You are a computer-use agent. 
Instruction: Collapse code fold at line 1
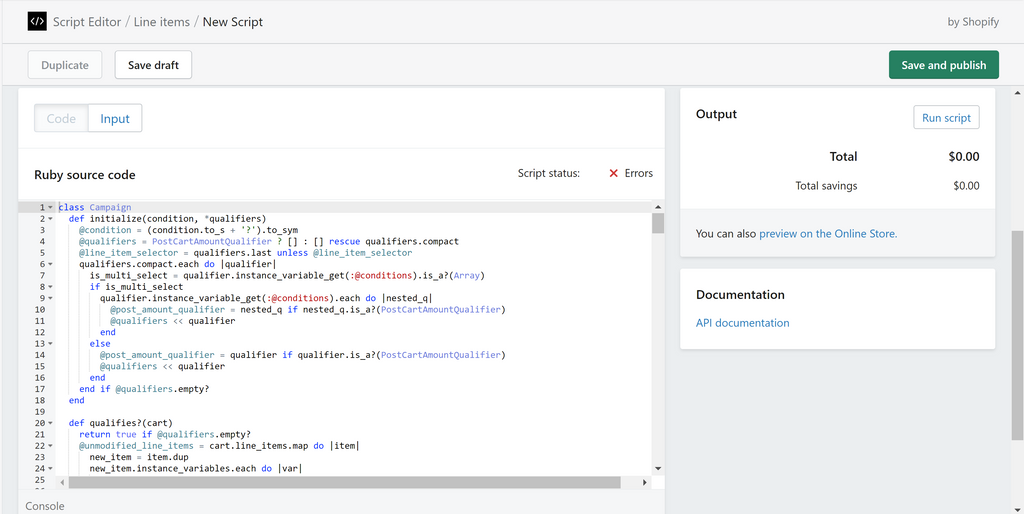pos(50,208)
